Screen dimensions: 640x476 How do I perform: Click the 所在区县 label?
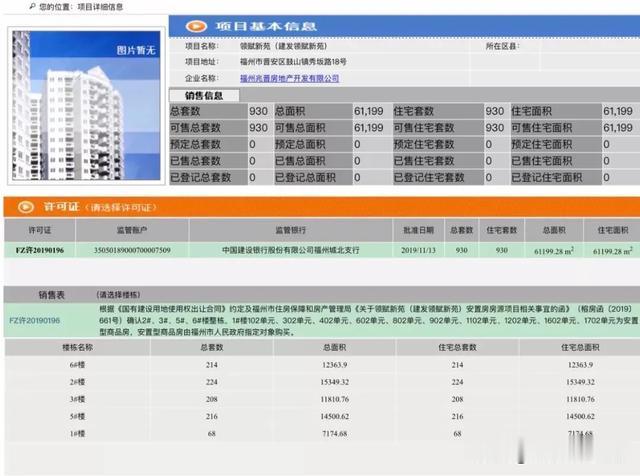502,46
